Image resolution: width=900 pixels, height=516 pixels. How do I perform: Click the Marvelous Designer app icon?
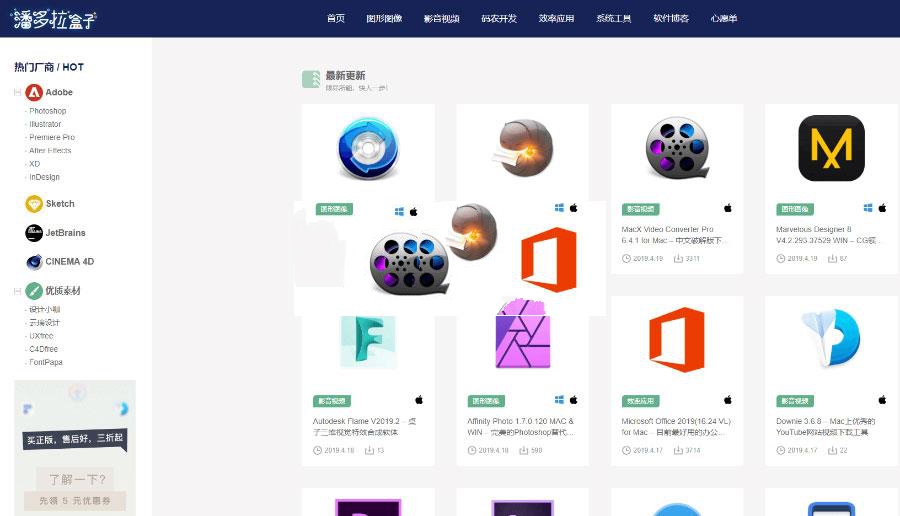831,148
